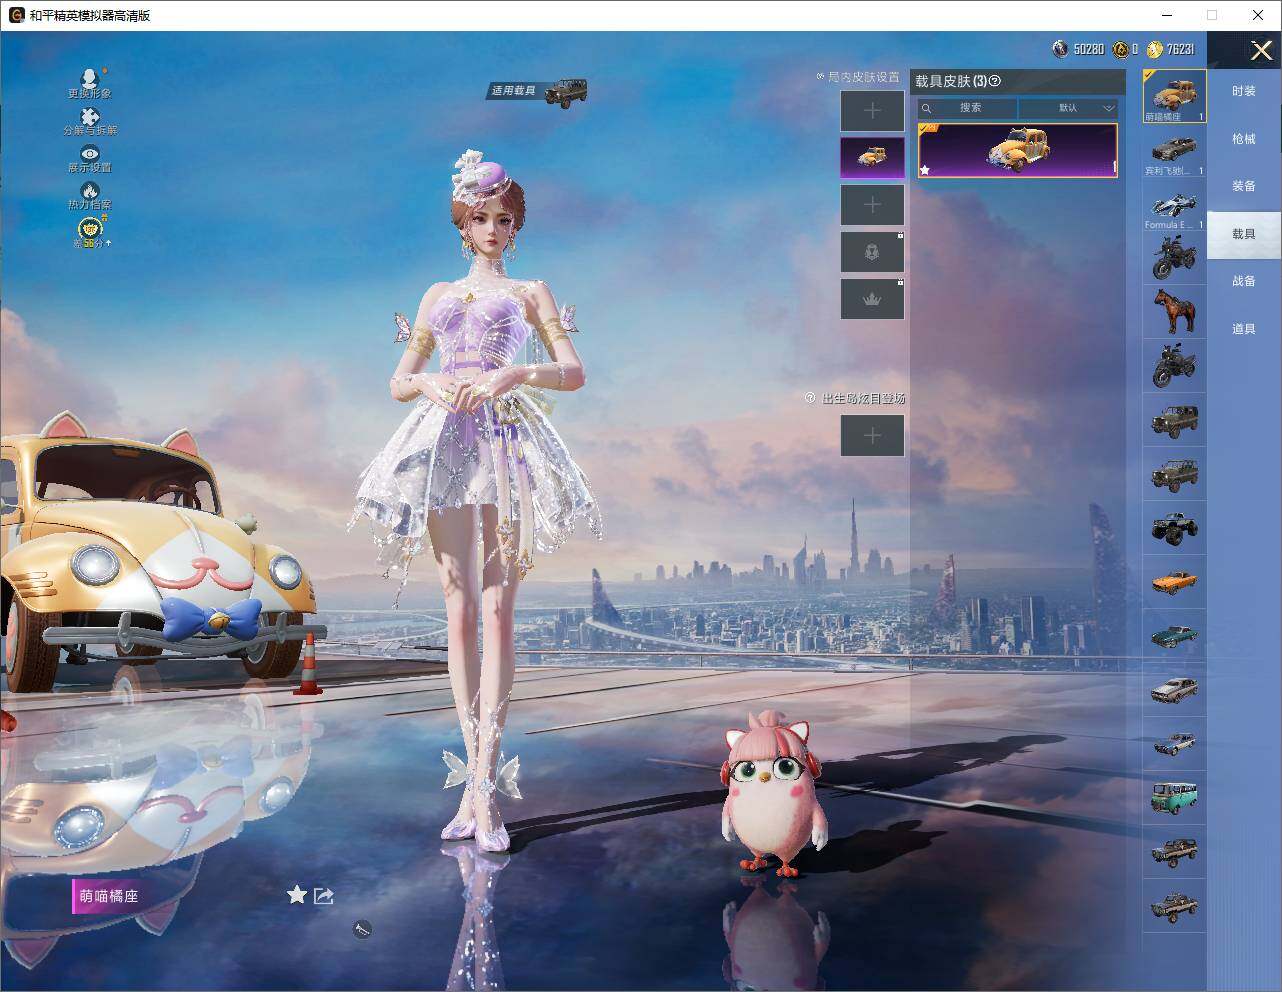Switch to 战备 tab
The width and height of the screenshot is (1282, 992).
[1244, 281]
